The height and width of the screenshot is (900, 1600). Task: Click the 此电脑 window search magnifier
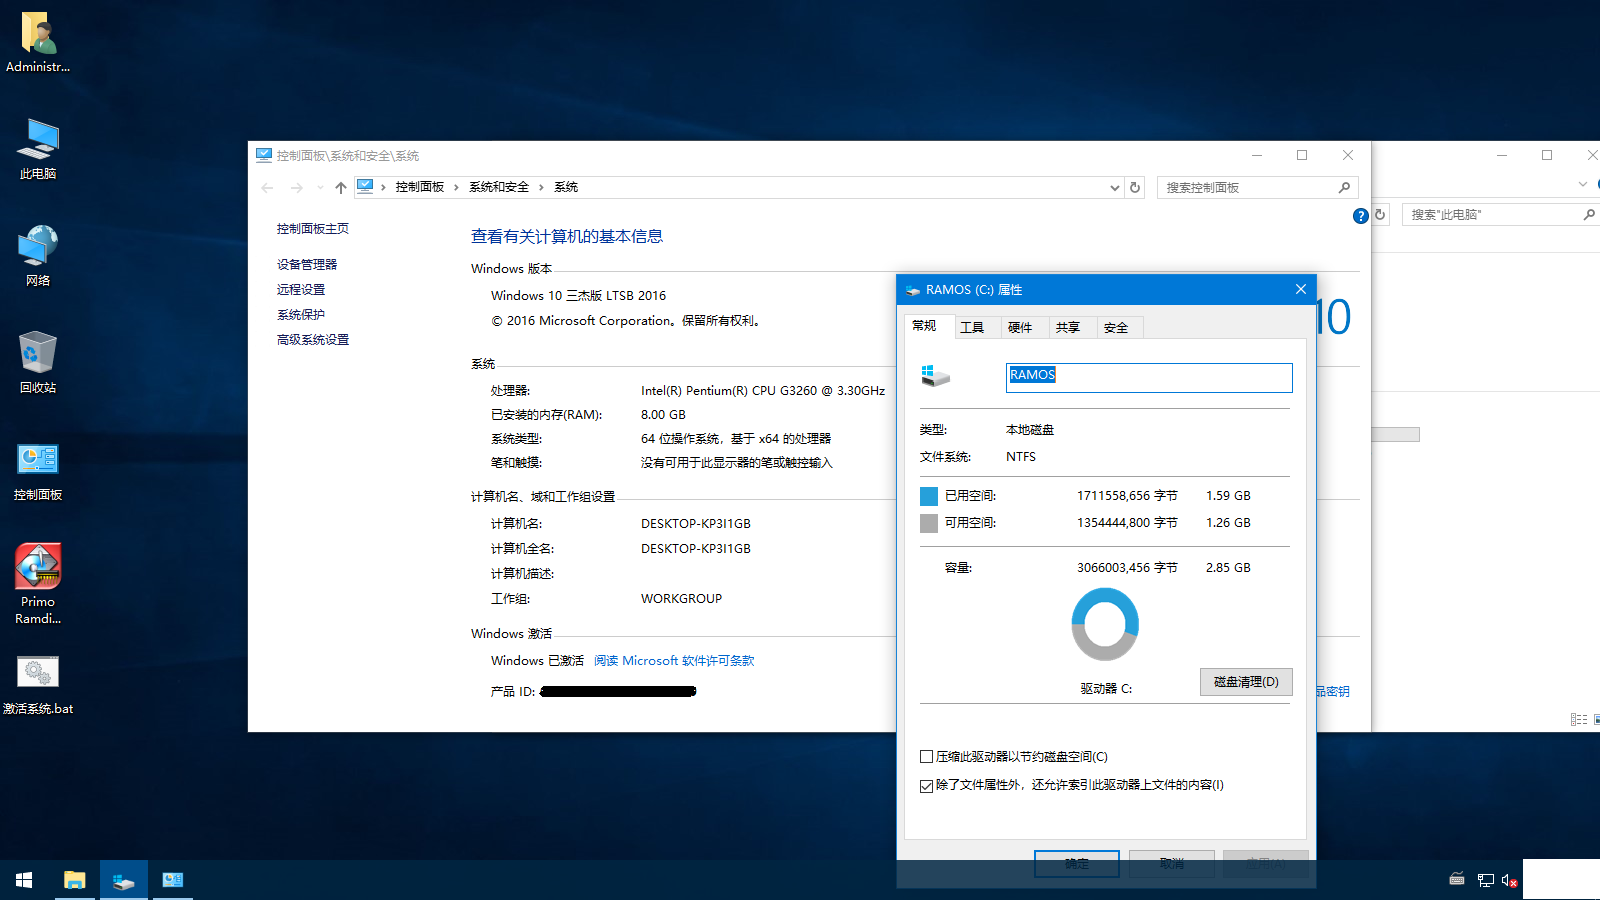pos(1589,215)
